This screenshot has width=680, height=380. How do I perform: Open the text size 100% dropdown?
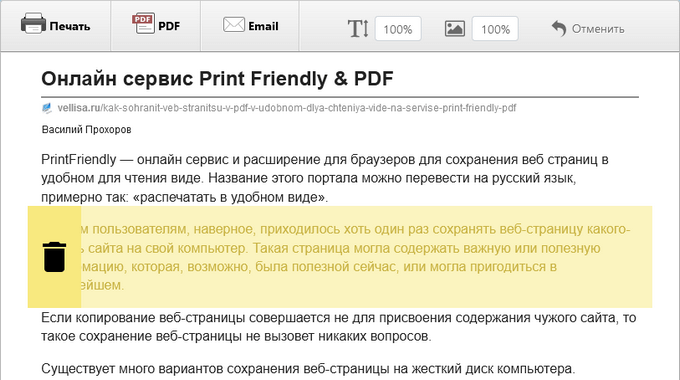[x=398, y=29]
